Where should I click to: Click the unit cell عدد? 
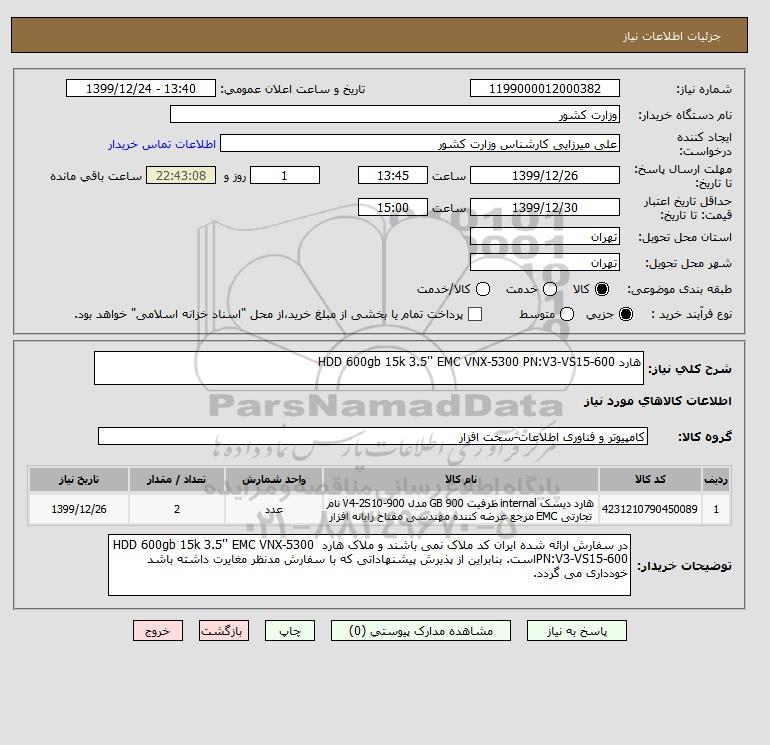pyautogui.click(x=274, y=509)
